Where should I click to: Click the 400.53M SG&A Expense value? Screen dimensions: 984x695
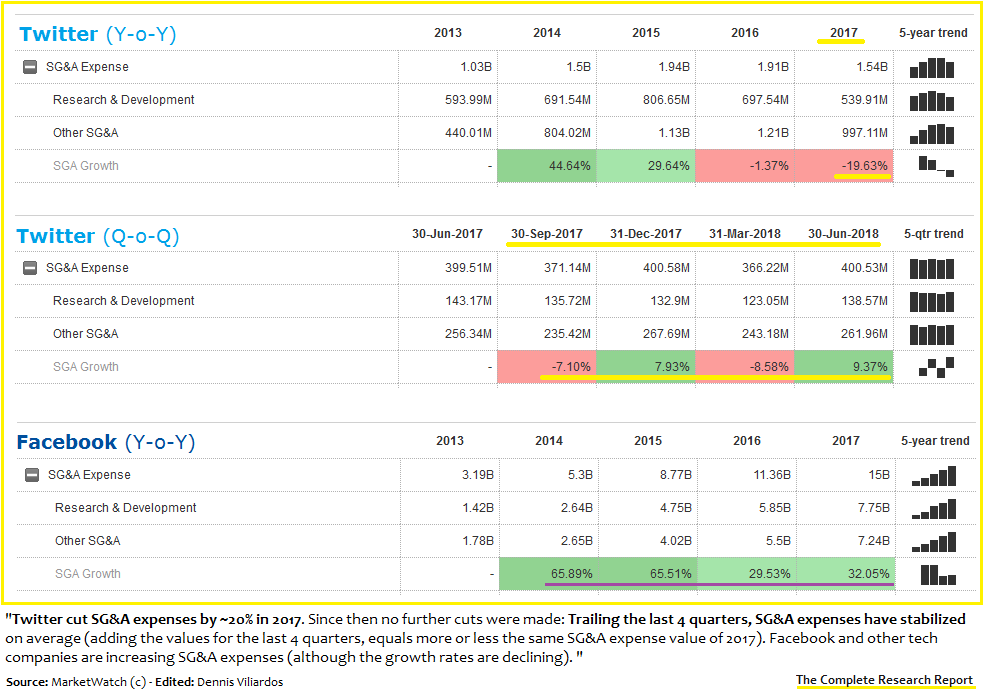click(864, 268)
